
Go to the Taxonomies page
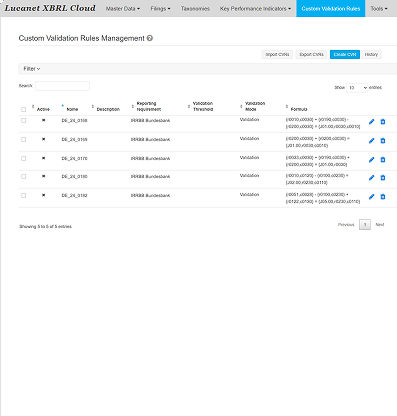coord(195,9)
